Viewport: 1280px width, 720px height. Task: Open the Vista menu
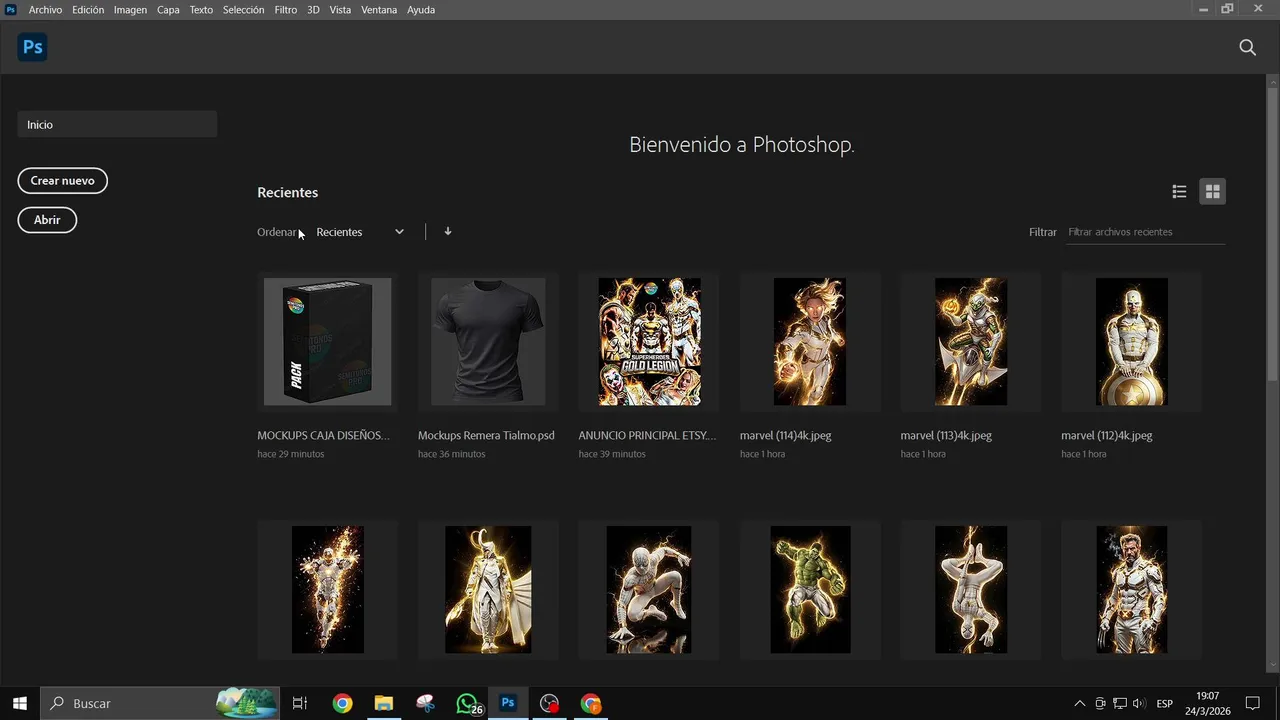click(x=340, y=9)
